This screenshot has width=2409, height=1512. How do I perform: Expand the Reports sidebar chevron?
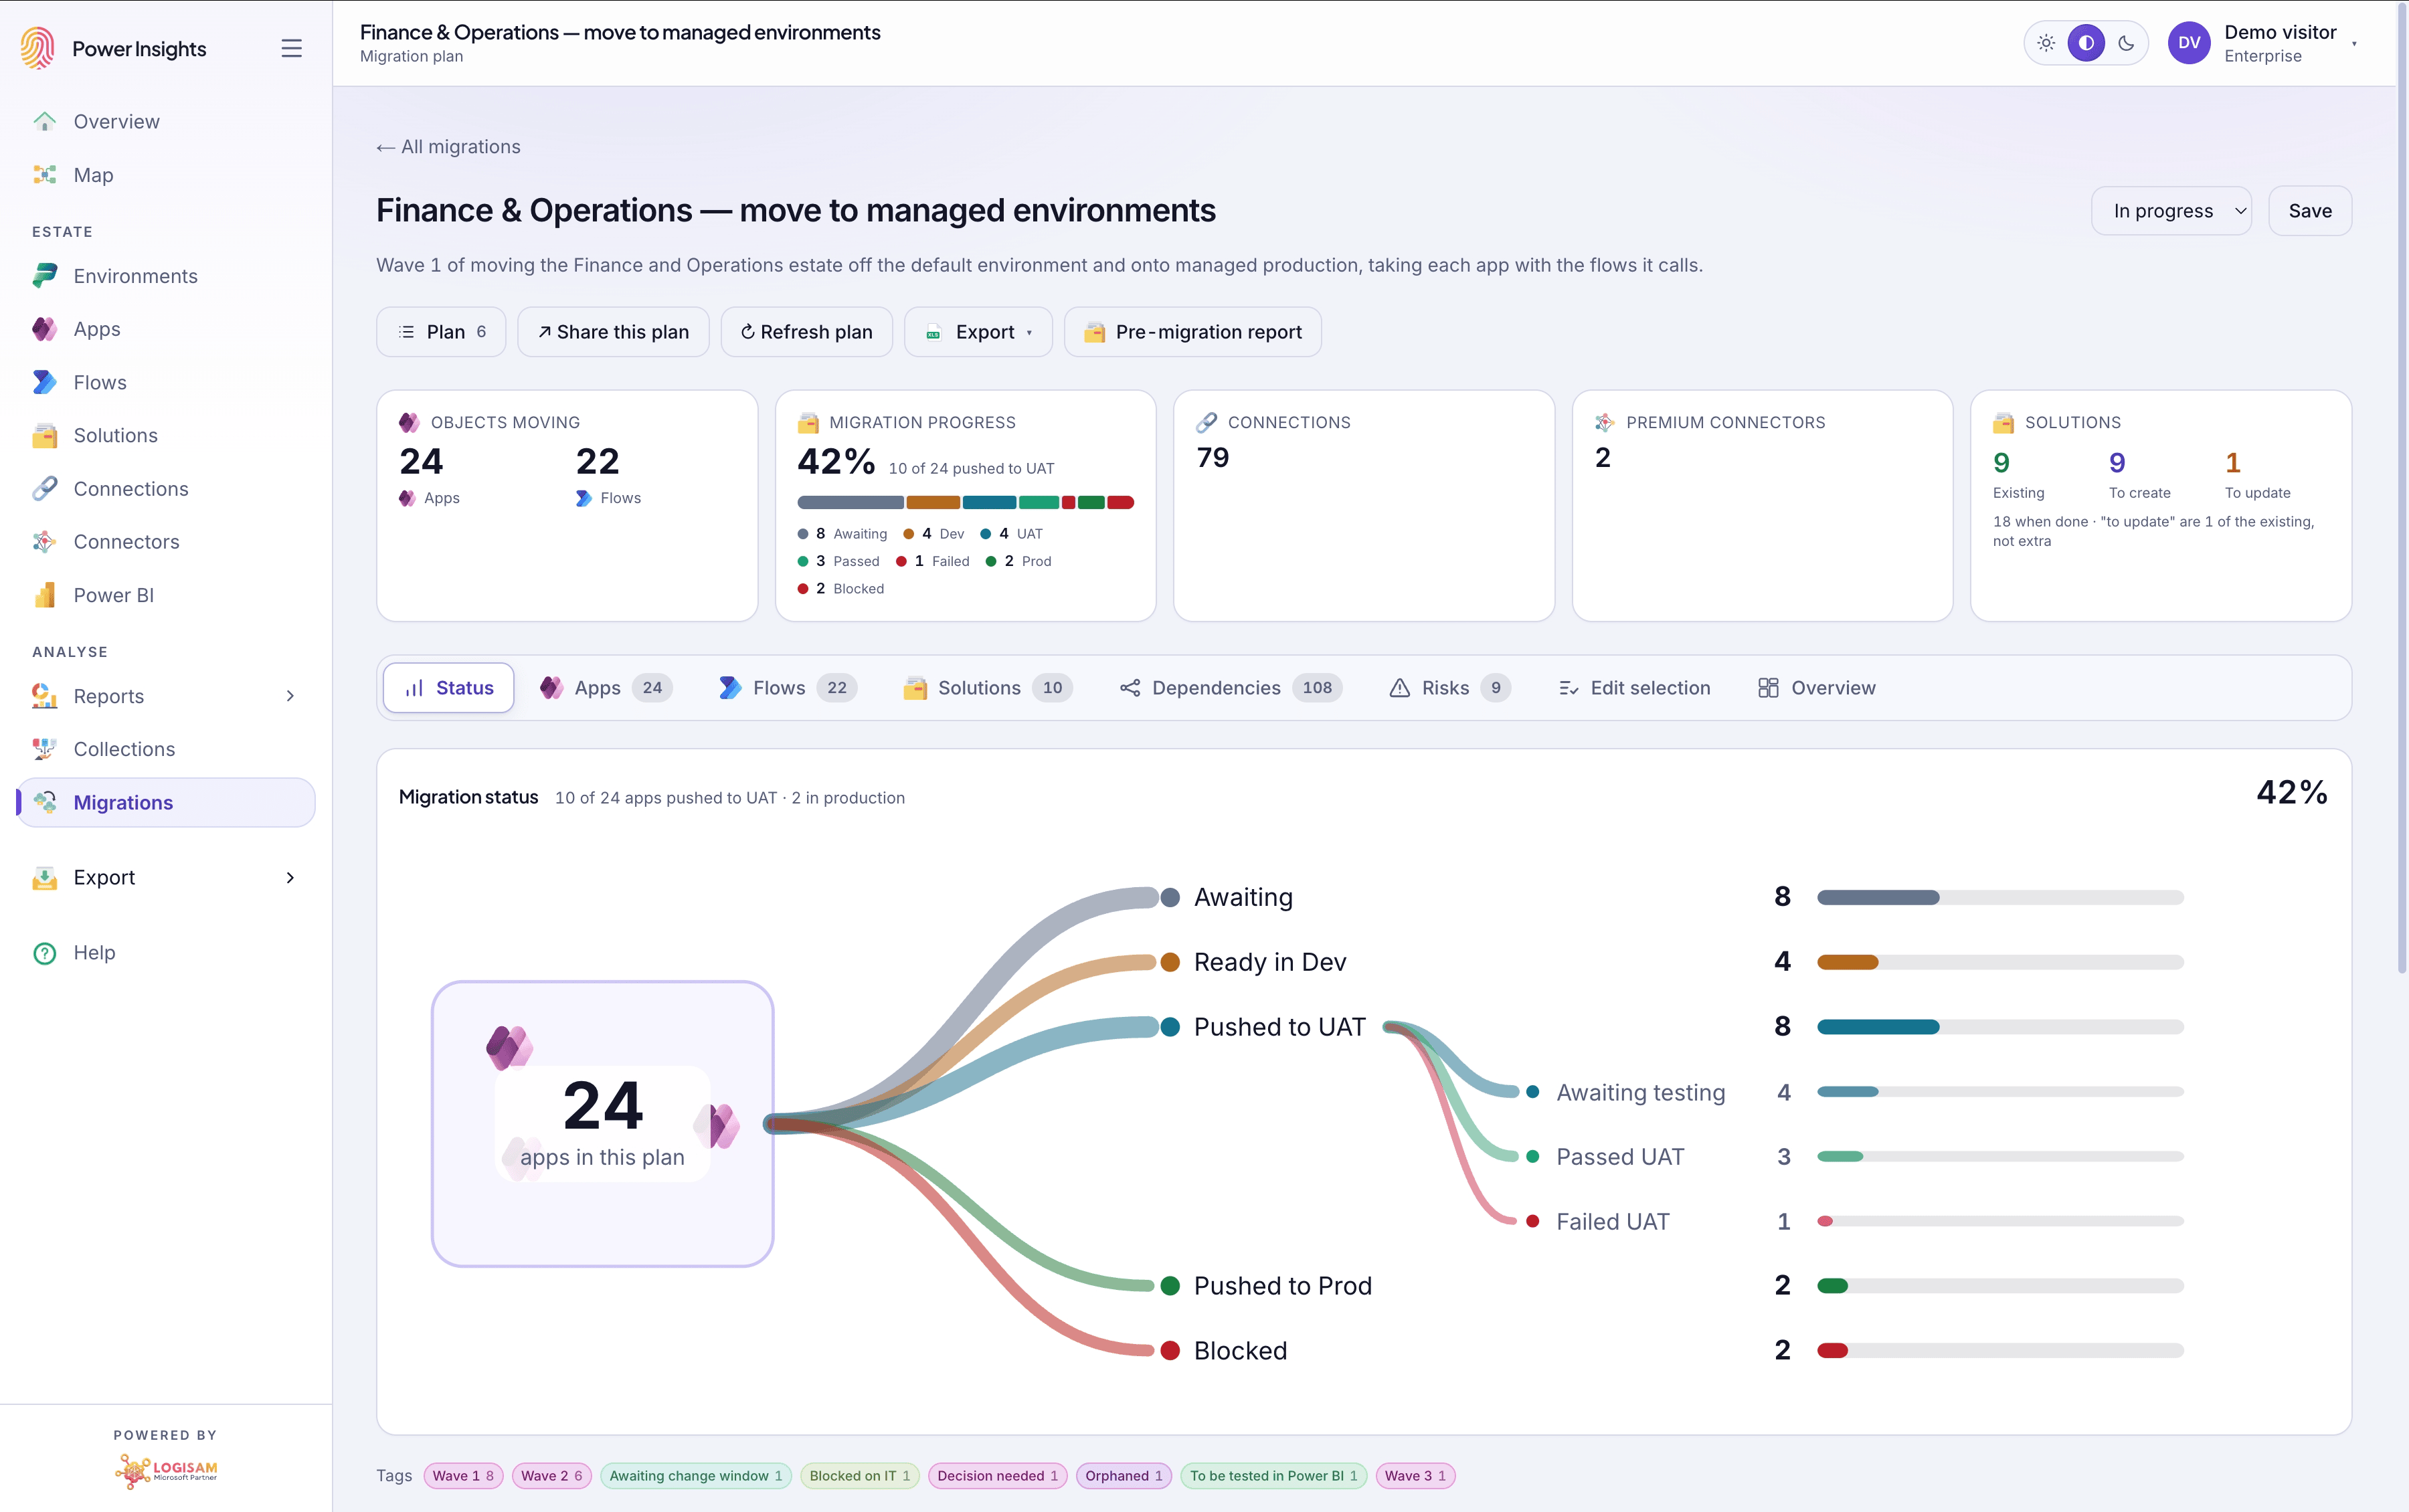click(290, 696)
